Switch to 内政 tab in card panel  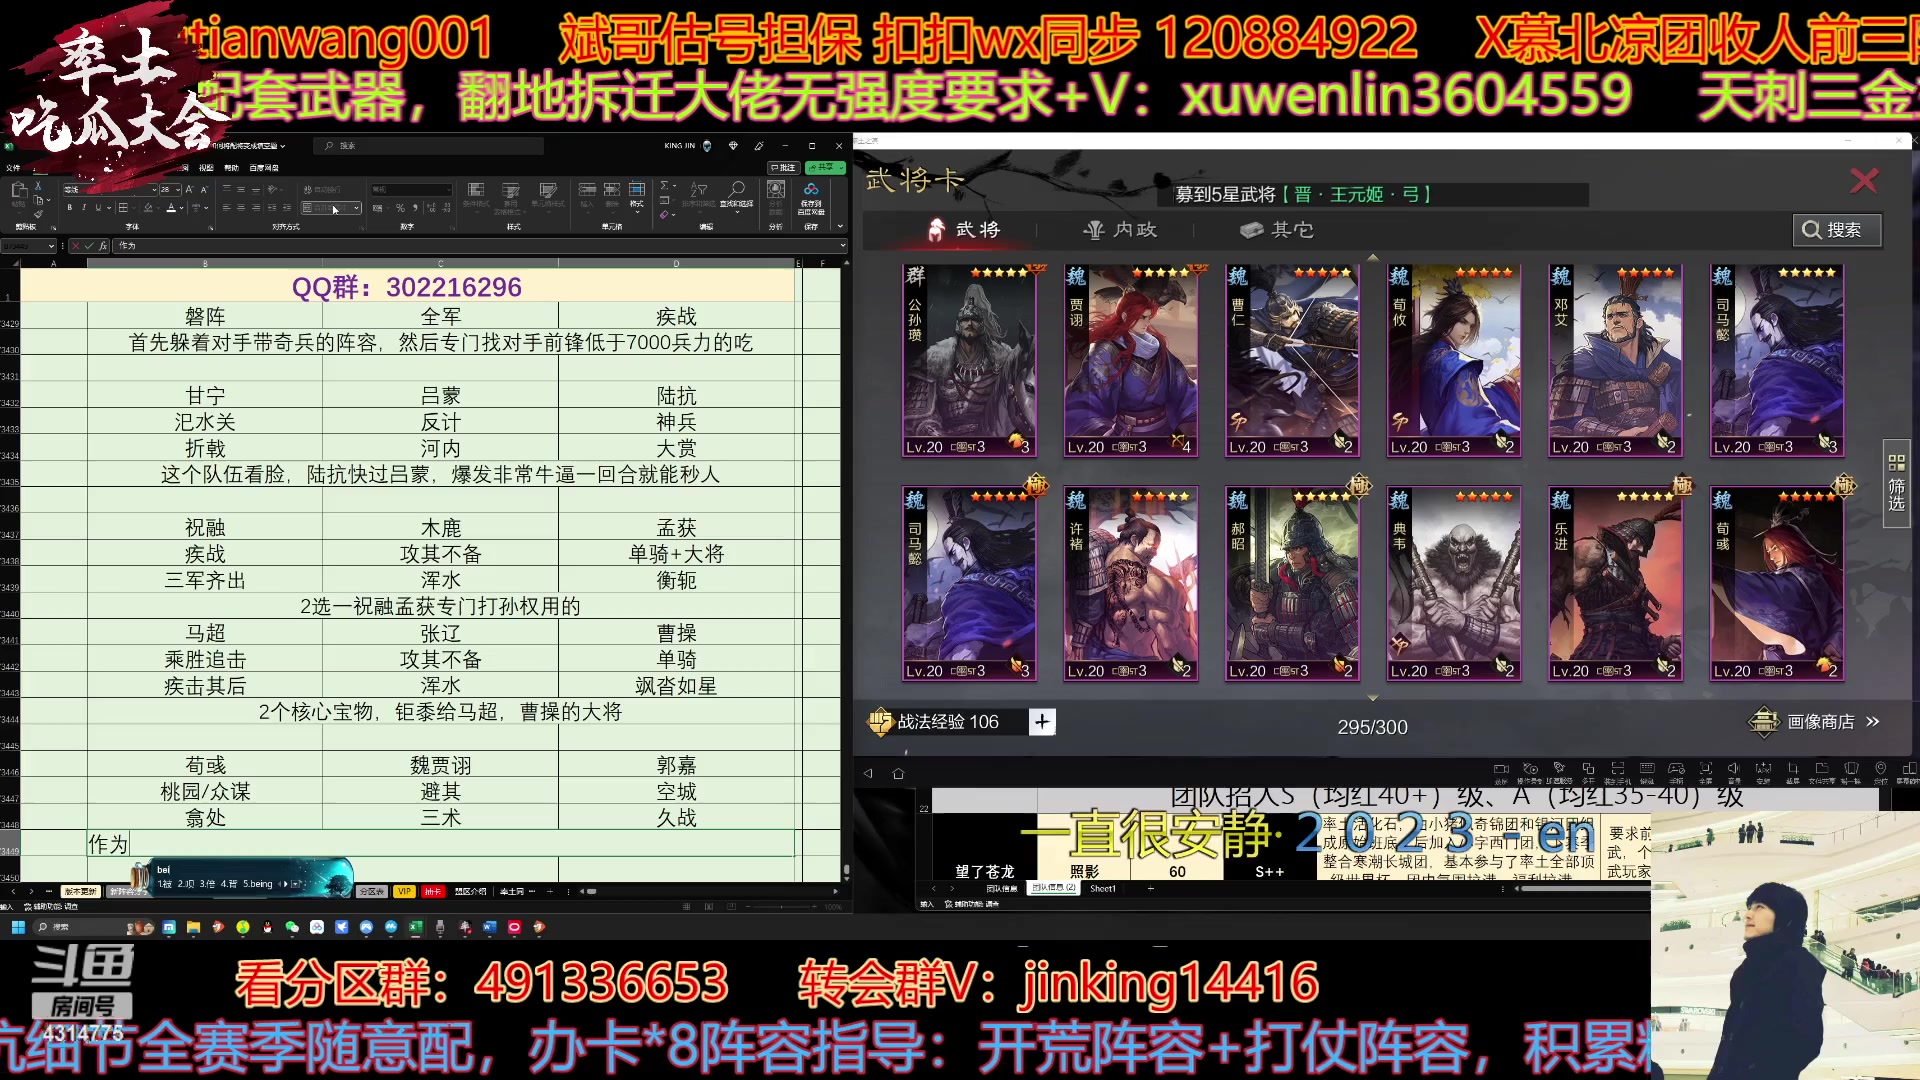click(1120, 230)
